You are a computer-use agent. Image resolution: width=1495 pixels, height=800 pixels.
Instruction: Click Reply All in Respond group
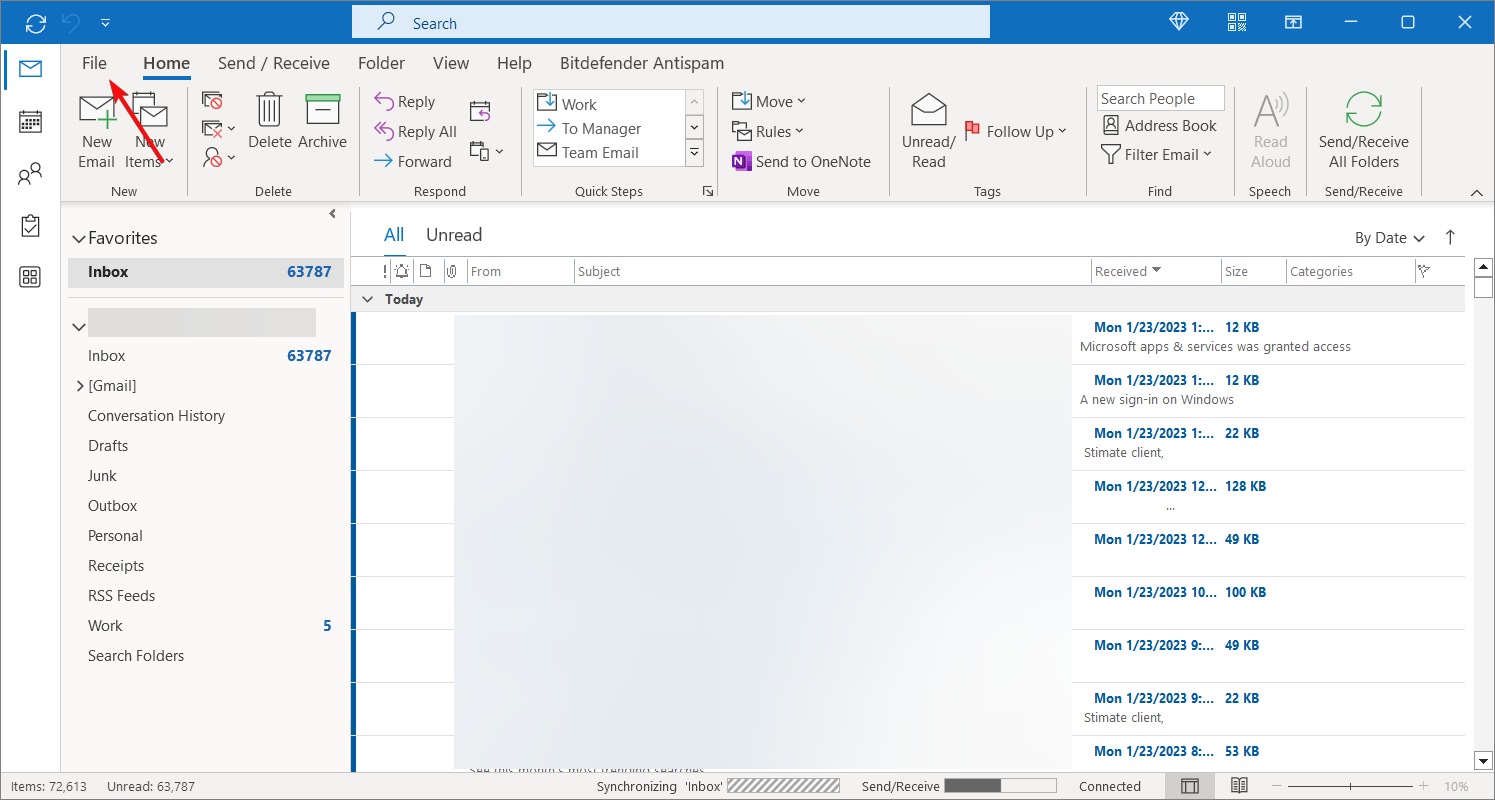click(x=415, y=131)
